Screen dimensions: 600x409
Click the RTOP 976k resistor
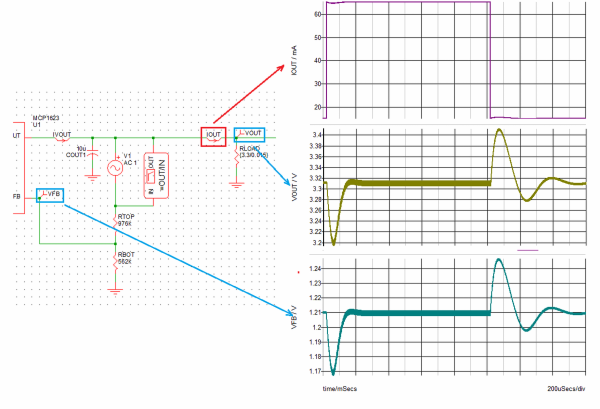[116, 220]
